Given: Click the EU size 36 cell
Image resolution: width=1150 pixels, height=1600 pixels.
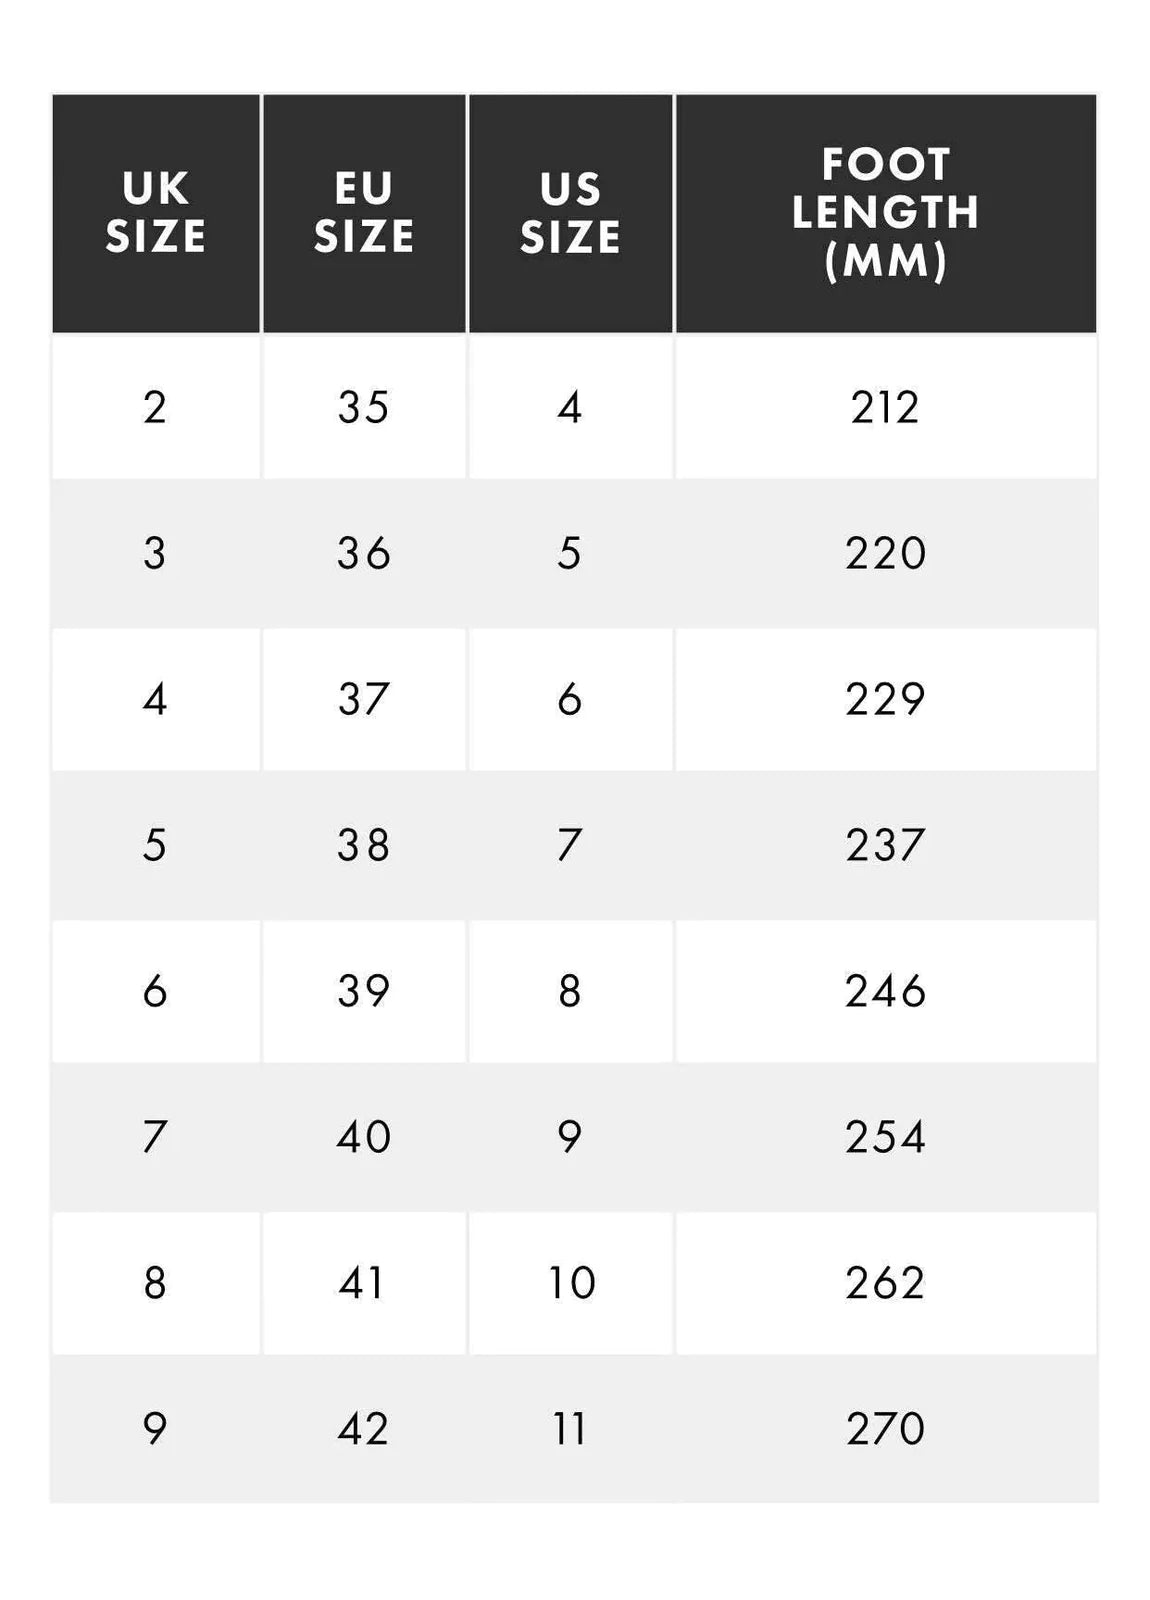Looking at the screenshot, I should coord(364,553).
